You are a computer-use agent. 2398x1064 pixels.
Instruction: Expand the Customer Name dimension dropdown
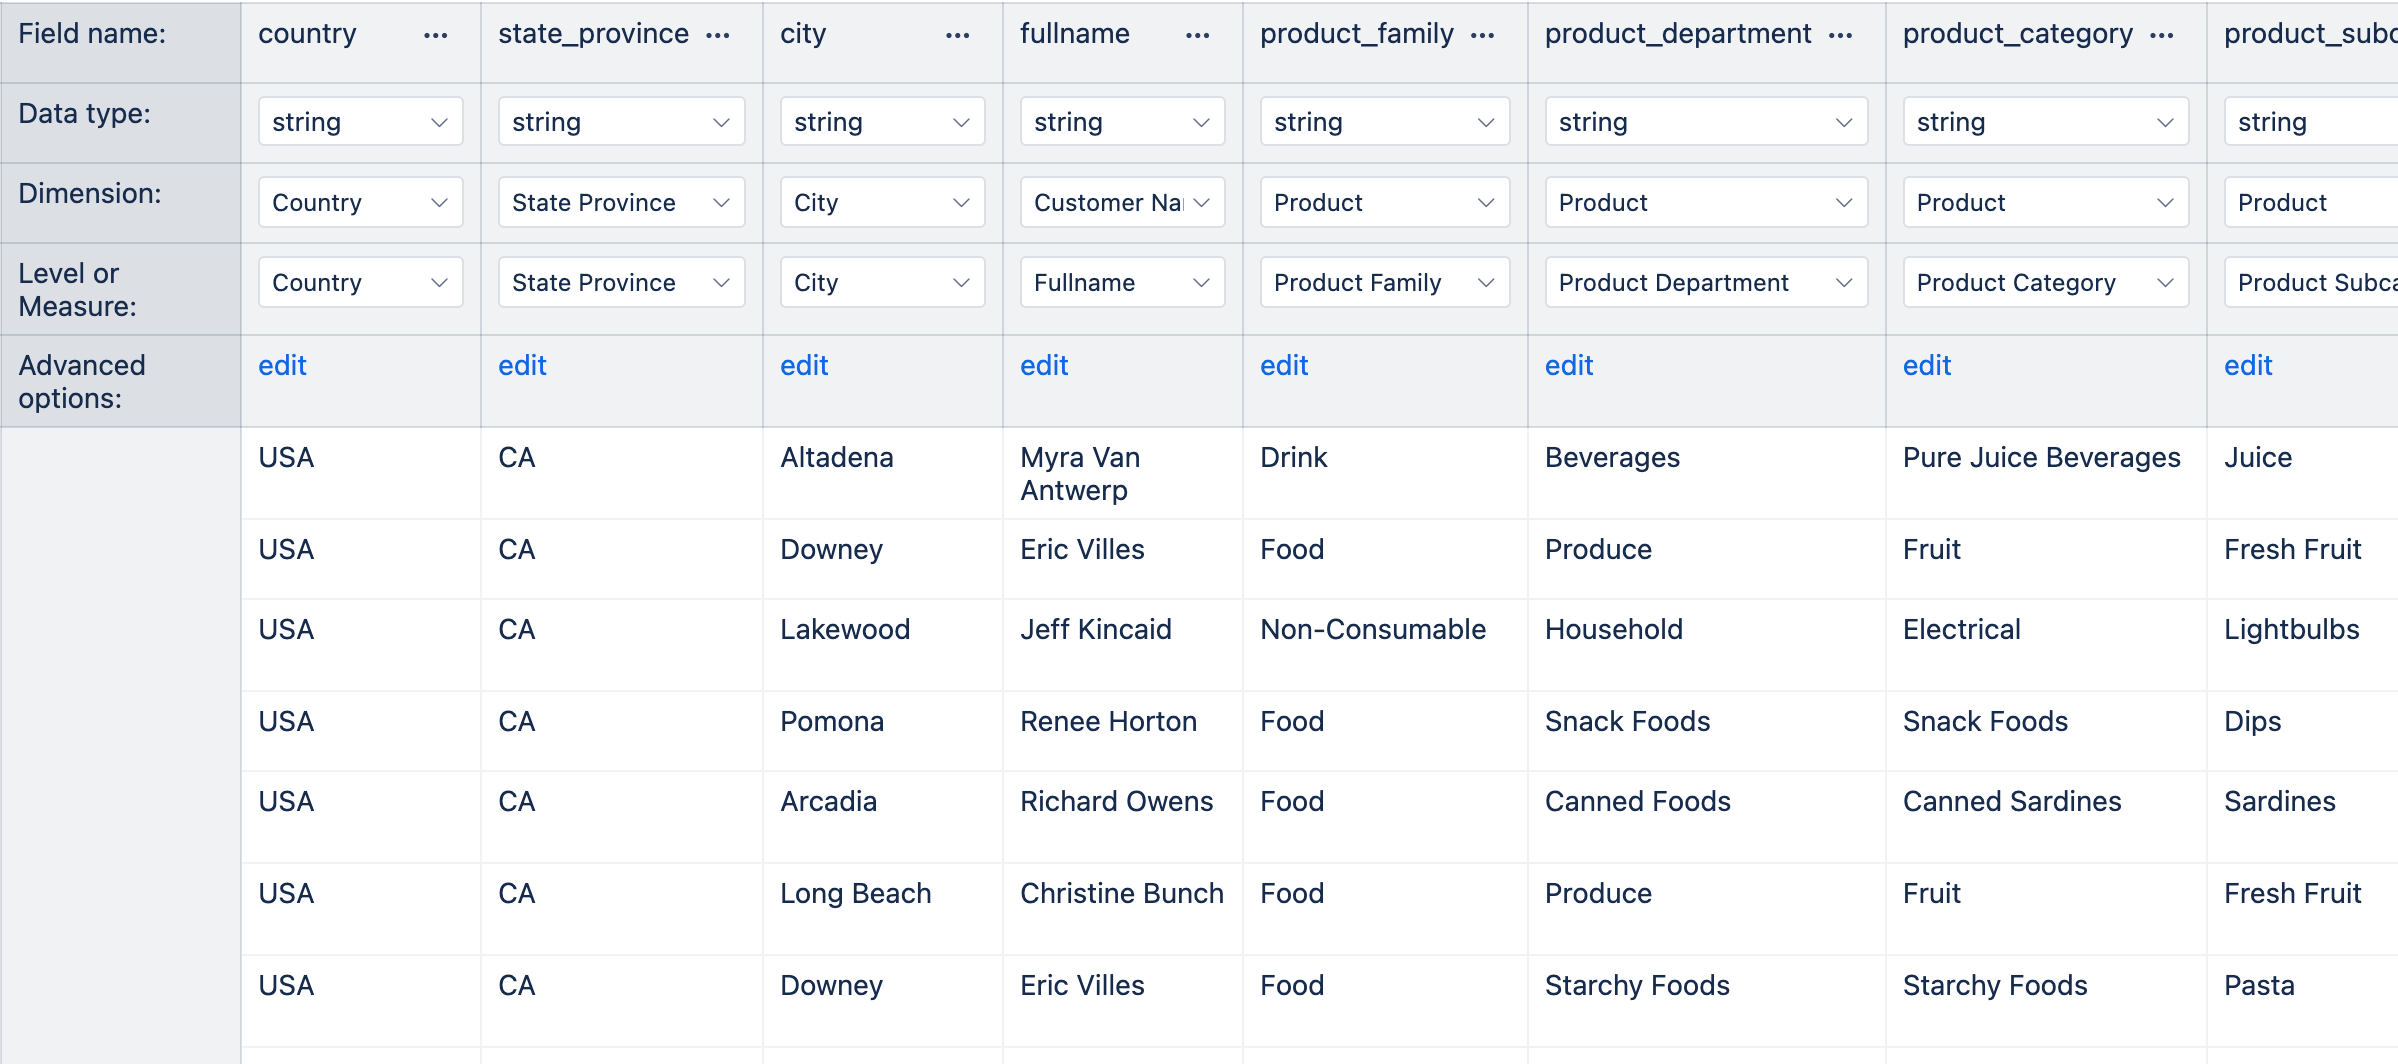[1122, 202]
